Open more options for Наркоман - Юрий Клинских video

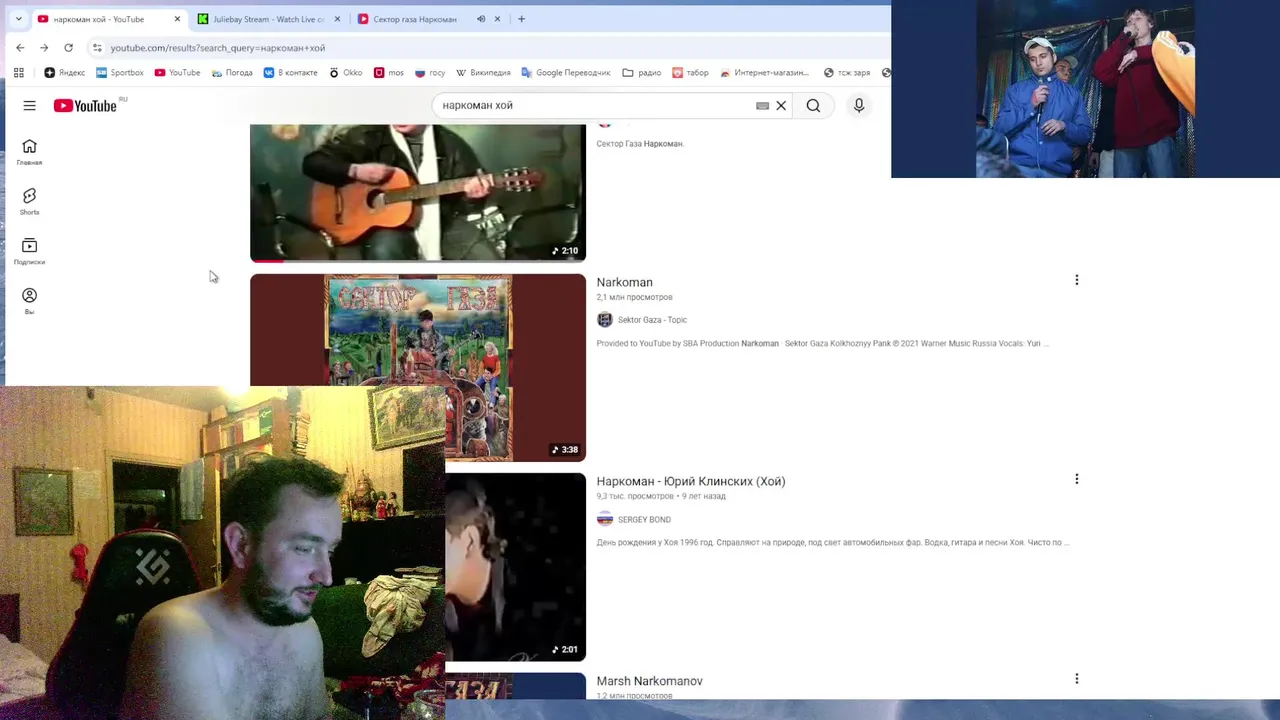1077,480
